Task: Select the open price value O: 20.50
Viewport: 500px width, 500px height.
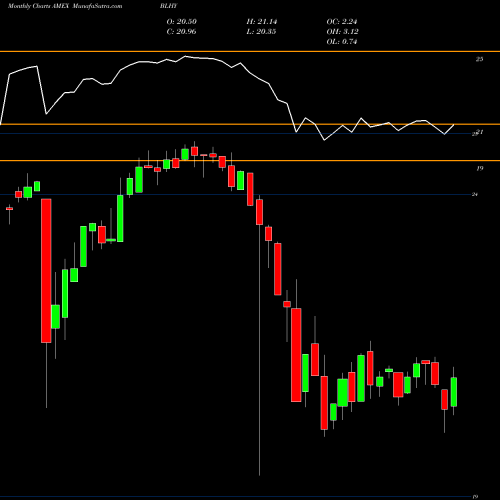Action: (x=182, y=21)
